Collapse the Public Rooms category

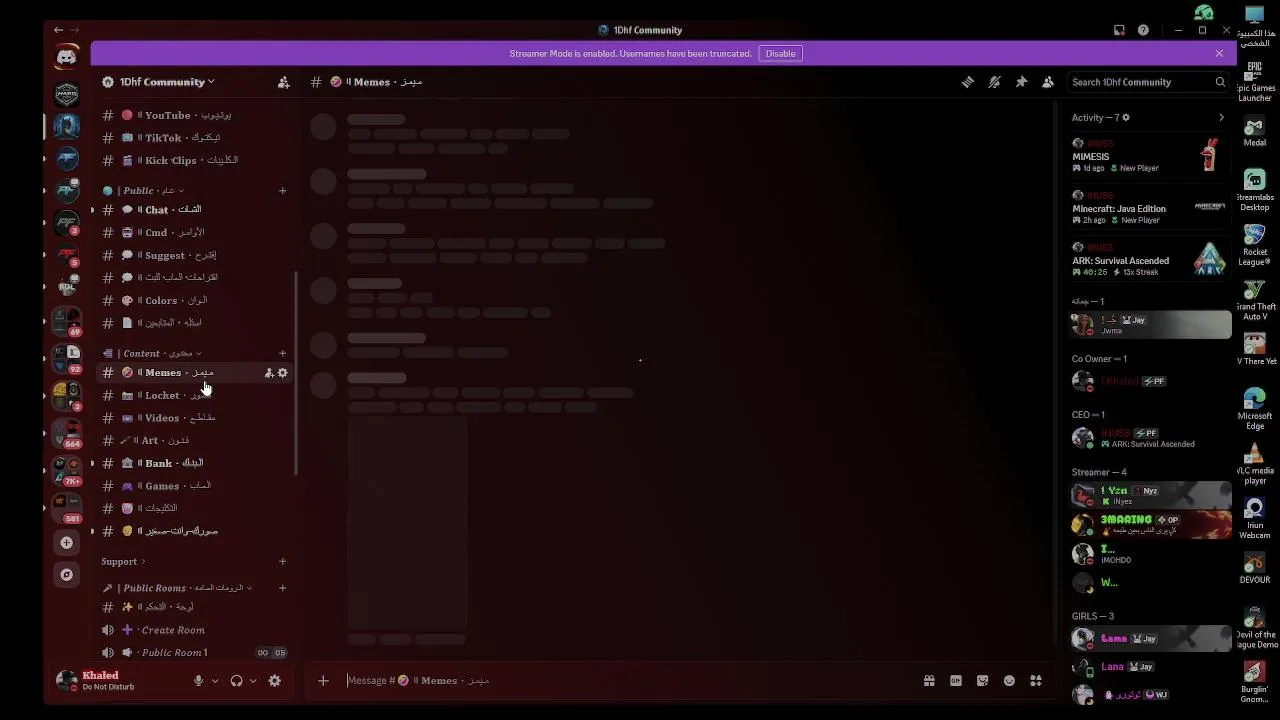pyautogui.click(x=177, y=588)
